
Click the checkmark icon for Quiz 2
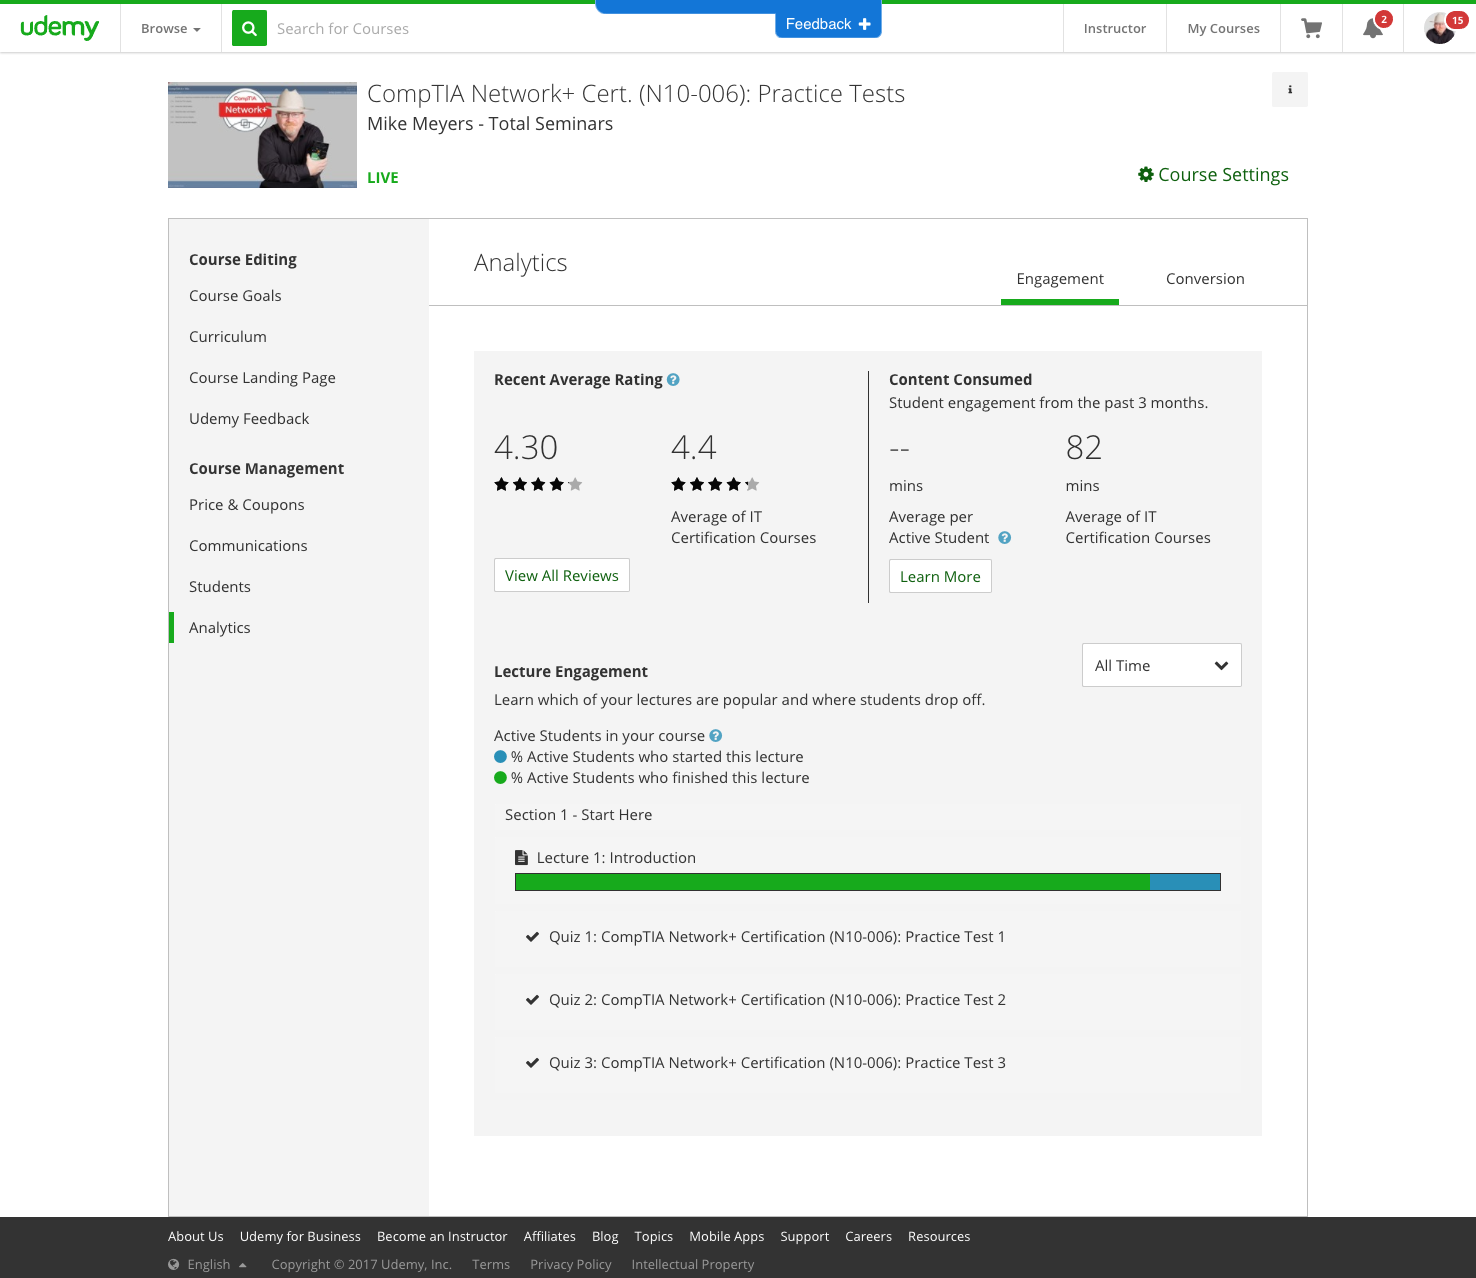coord(532,1000)
